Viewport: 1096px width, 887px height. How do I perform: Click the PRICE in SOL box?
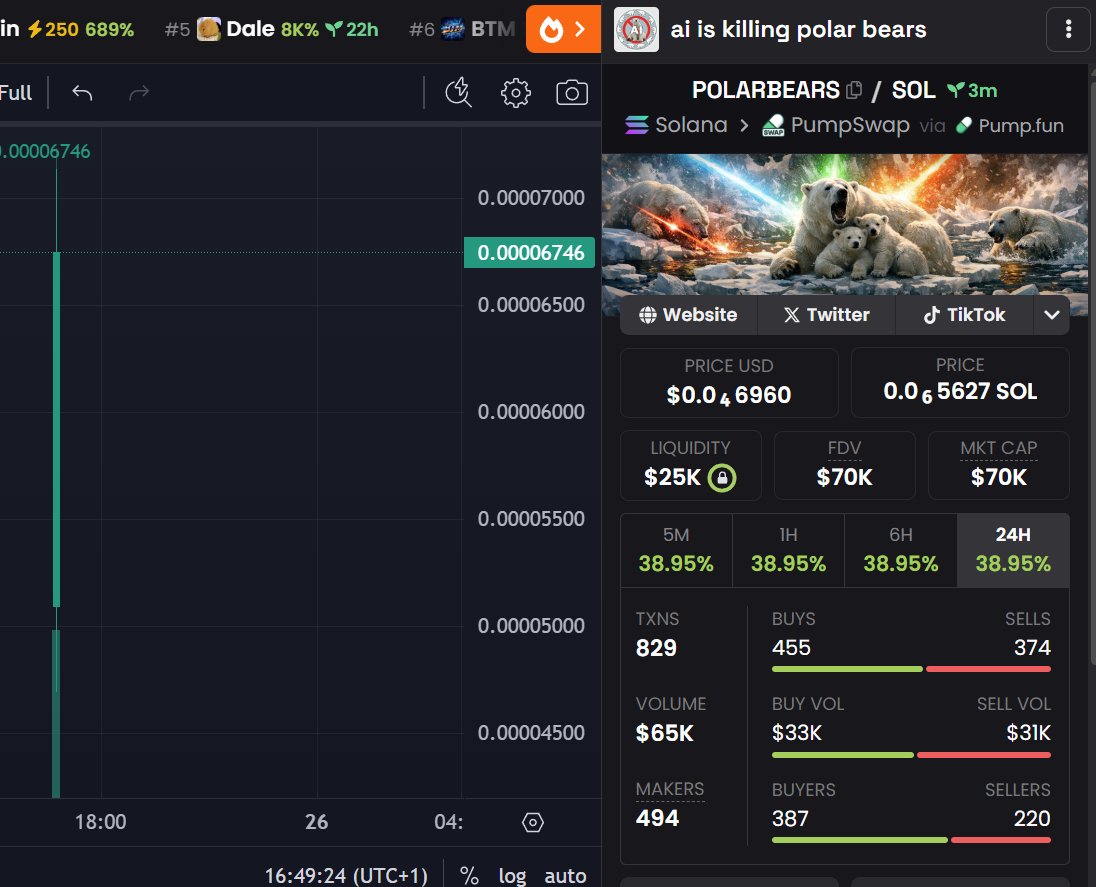(960, 382)
